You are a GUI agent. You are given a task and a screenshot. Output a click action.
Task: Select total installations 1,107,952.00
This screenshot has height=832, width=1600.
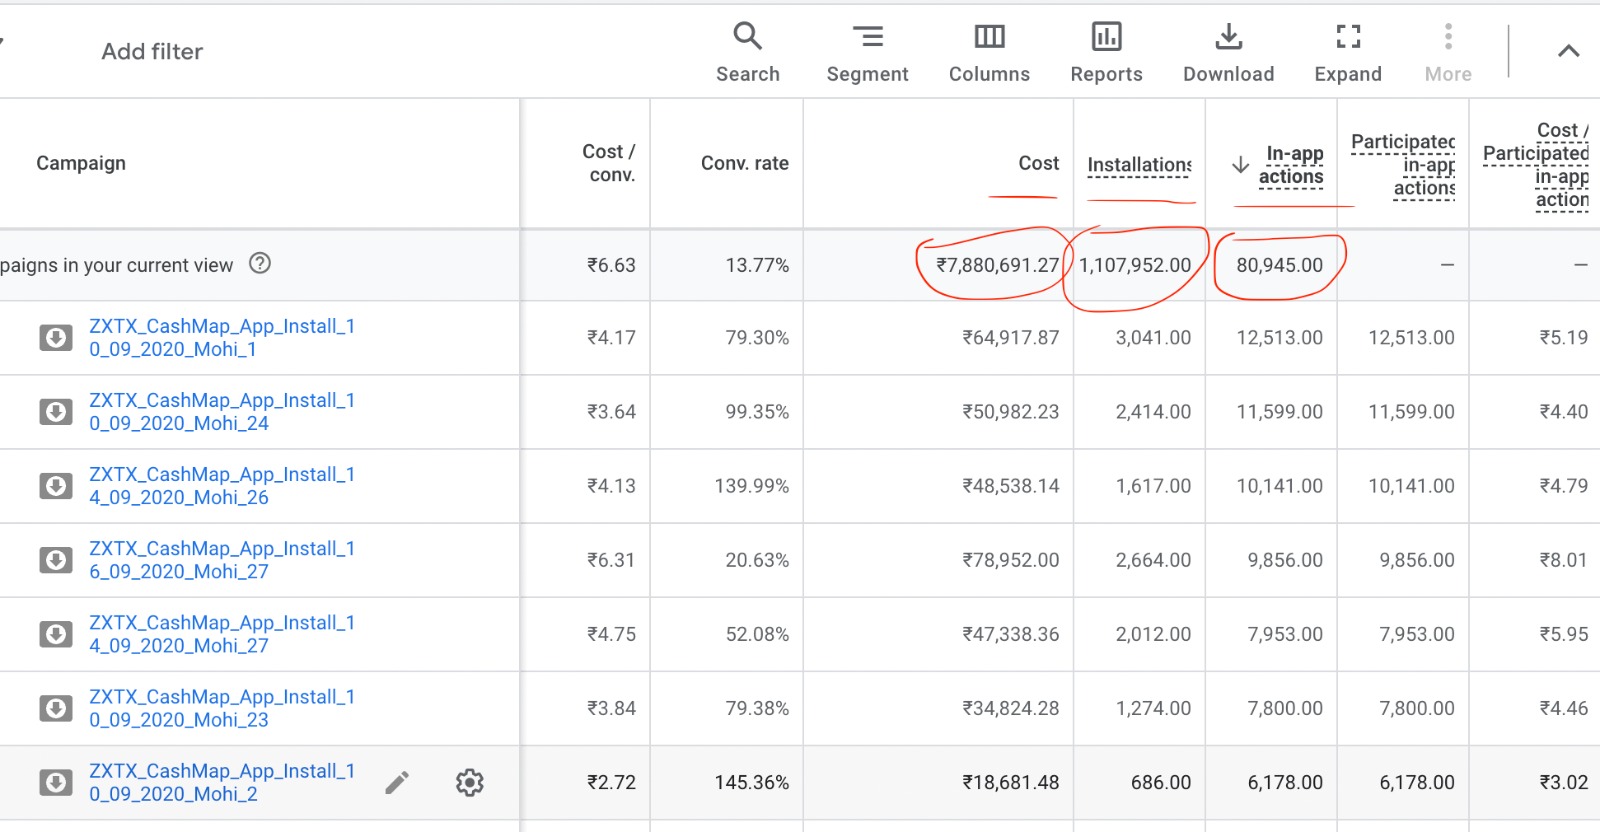(1135, 265)
